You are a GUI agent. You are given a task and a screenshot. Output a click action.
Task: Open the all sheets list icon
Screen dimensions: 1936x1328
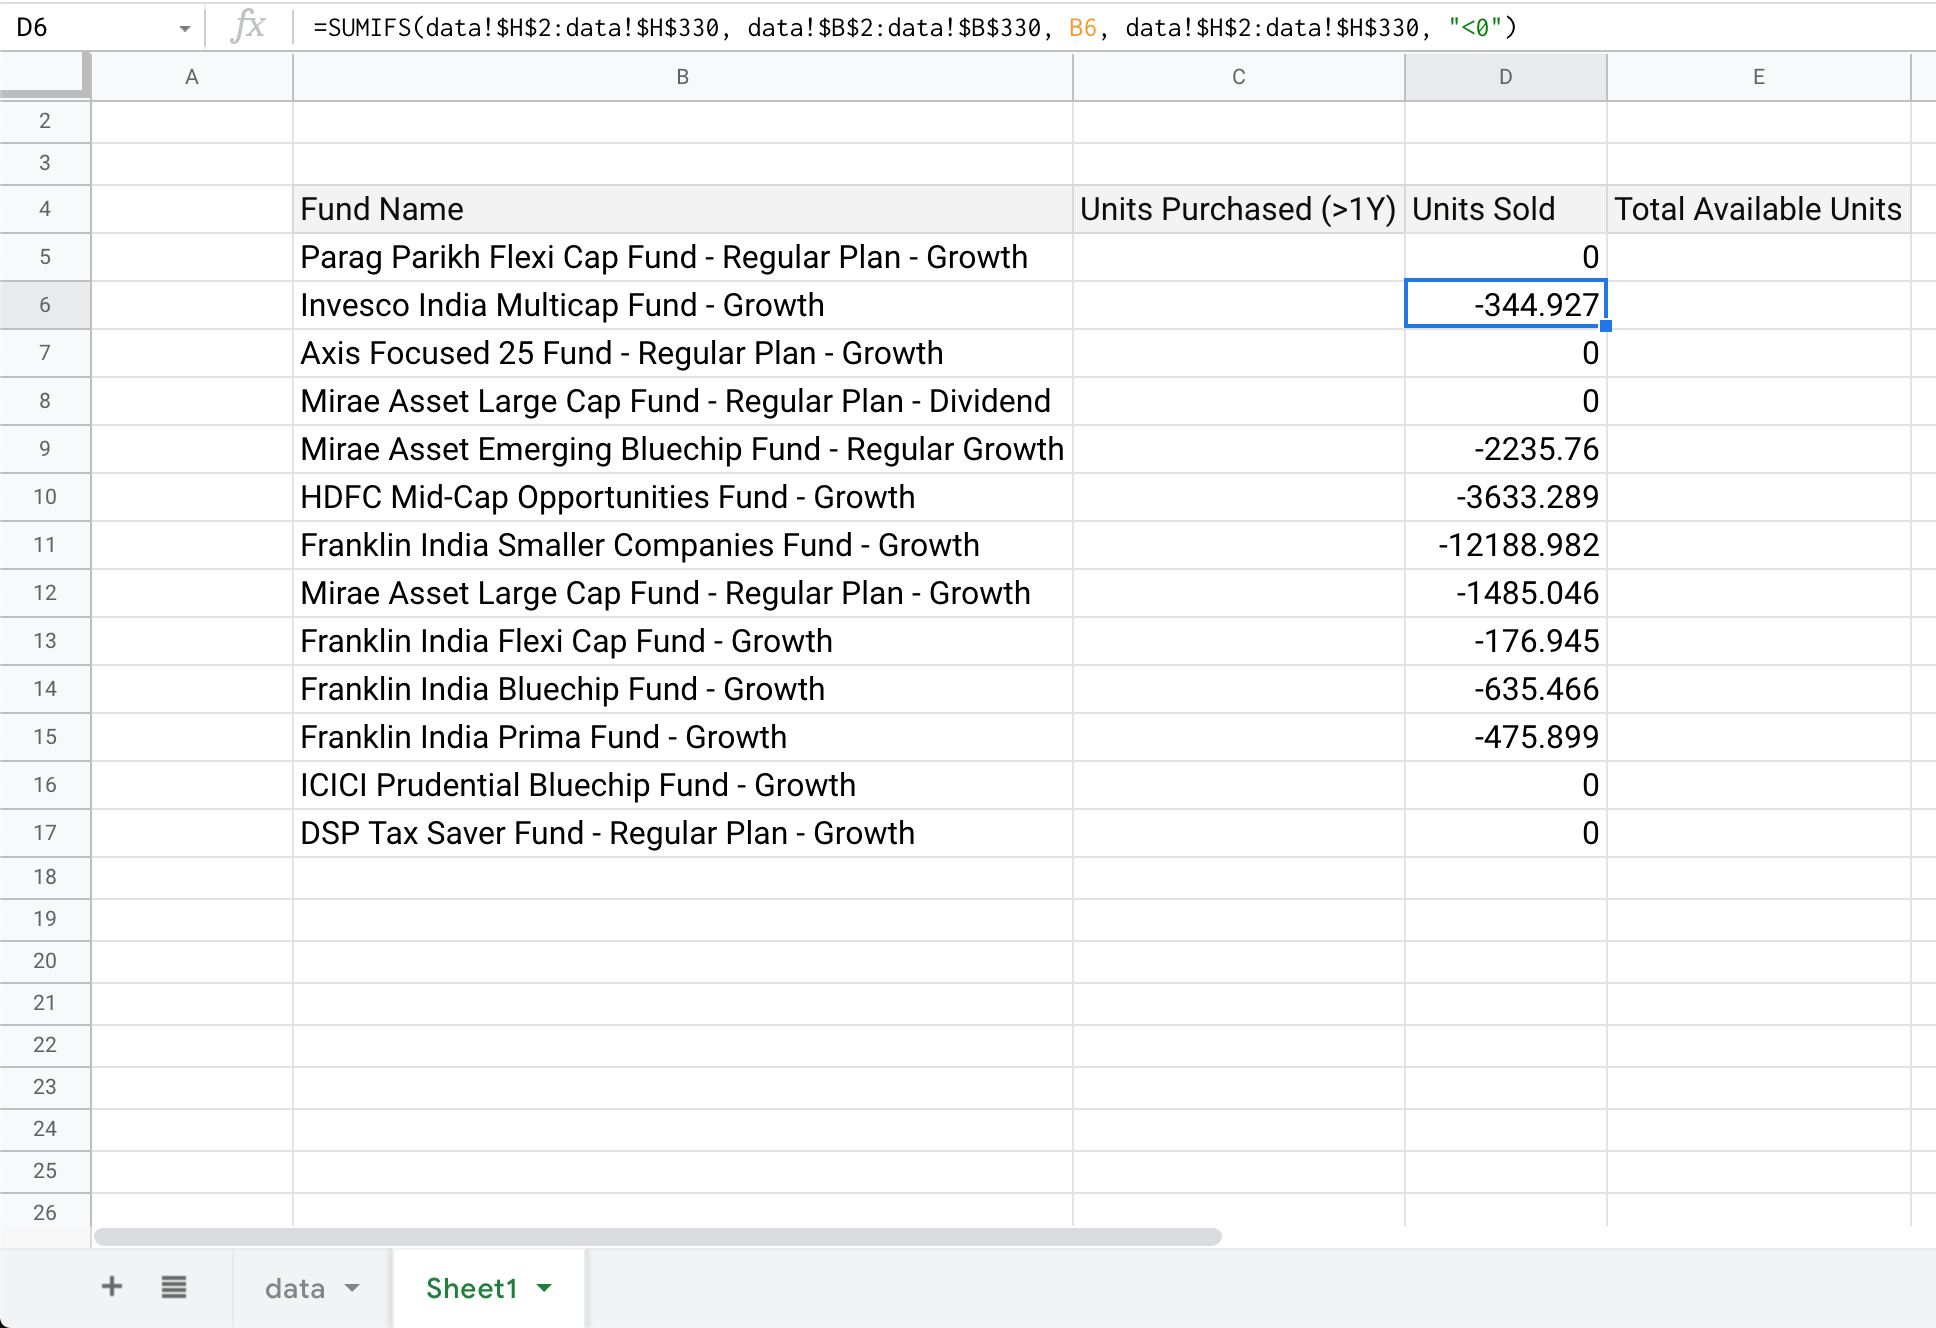click(174, 1287)
